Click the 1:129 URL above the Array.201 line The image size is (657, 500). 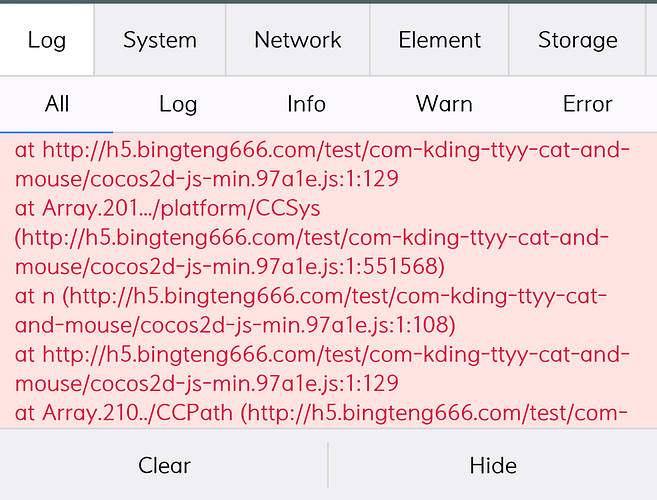(330, 166)
